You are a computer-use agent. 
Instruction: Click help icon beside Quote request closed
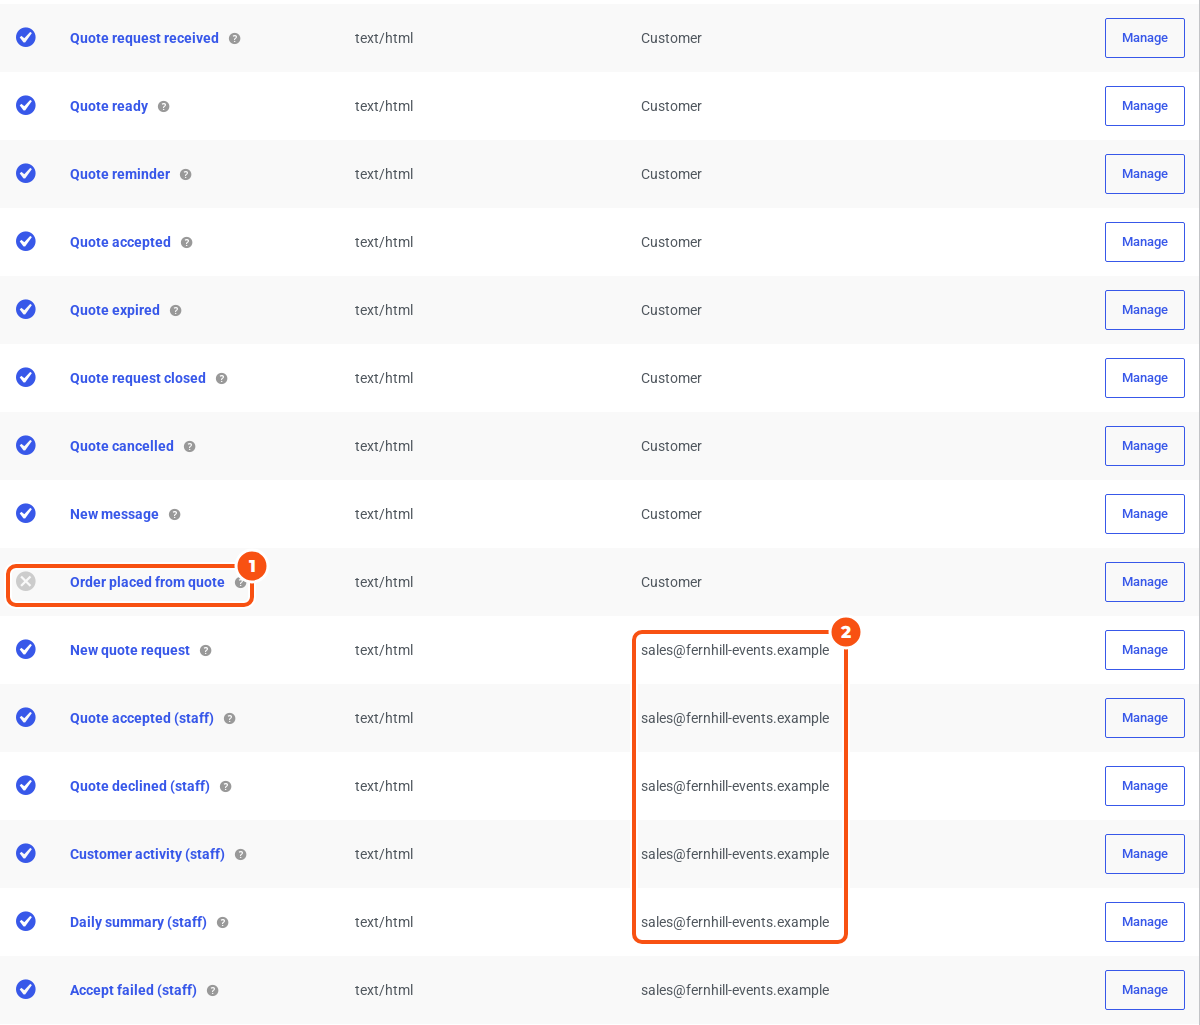pos(222,378)
